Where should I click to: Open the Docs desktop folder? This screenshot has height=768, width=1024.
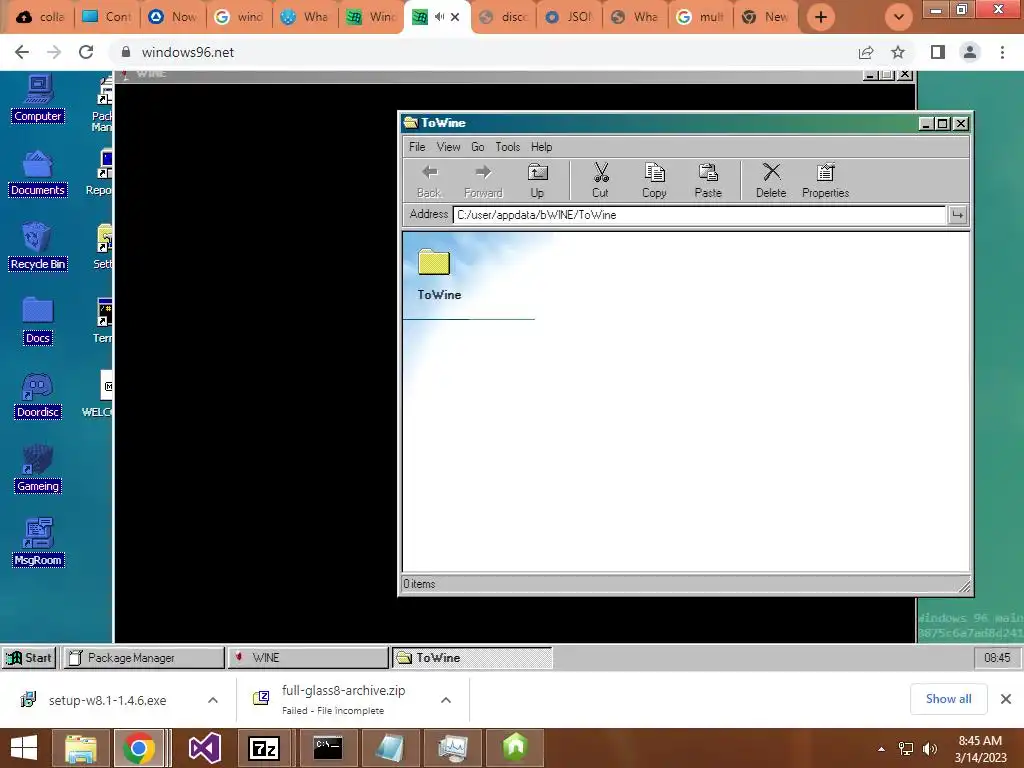[x=38, y=321]
